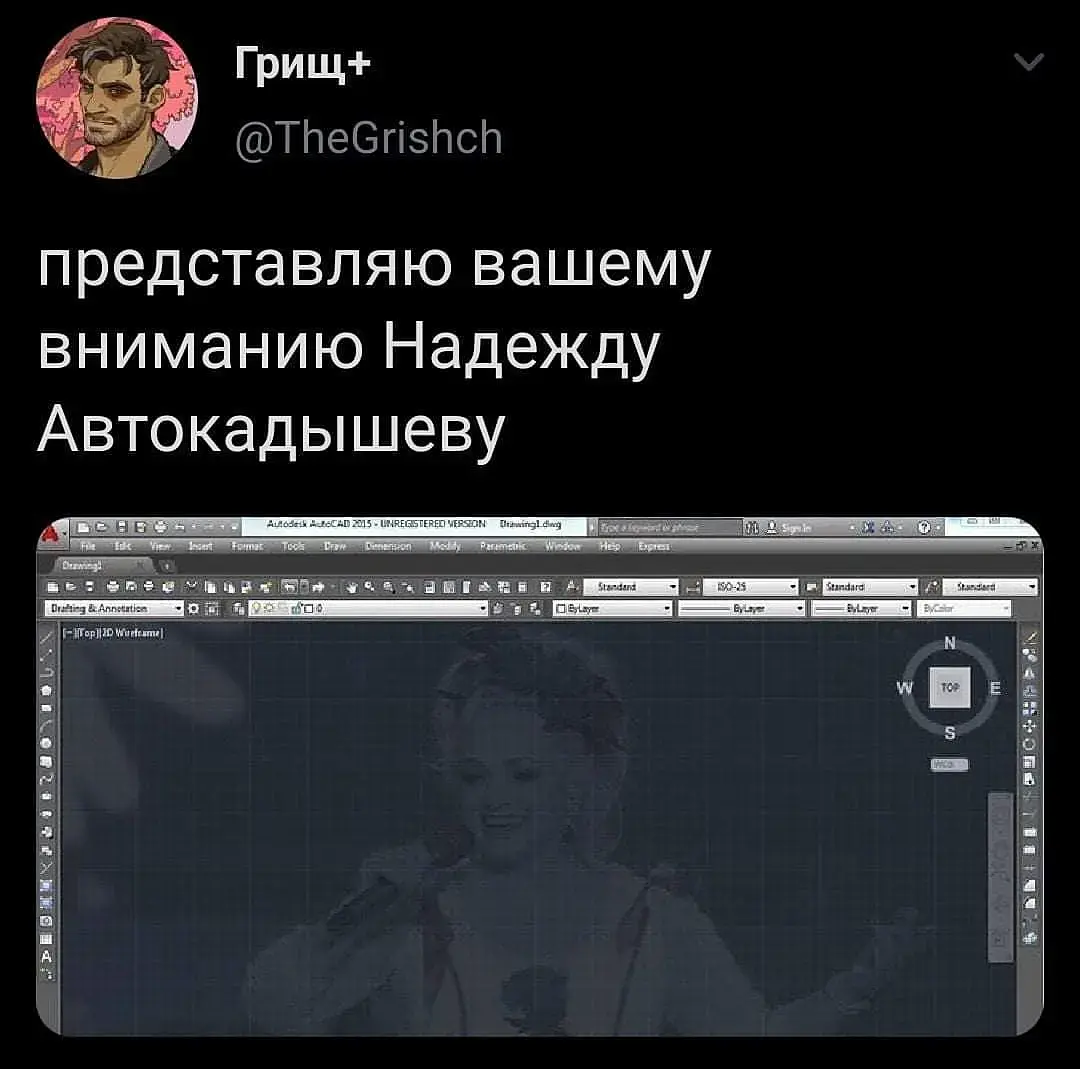Open the AutoCAD application menu logo
The height and width of the screenshot is (1069, 1080).
coord(50,534)
